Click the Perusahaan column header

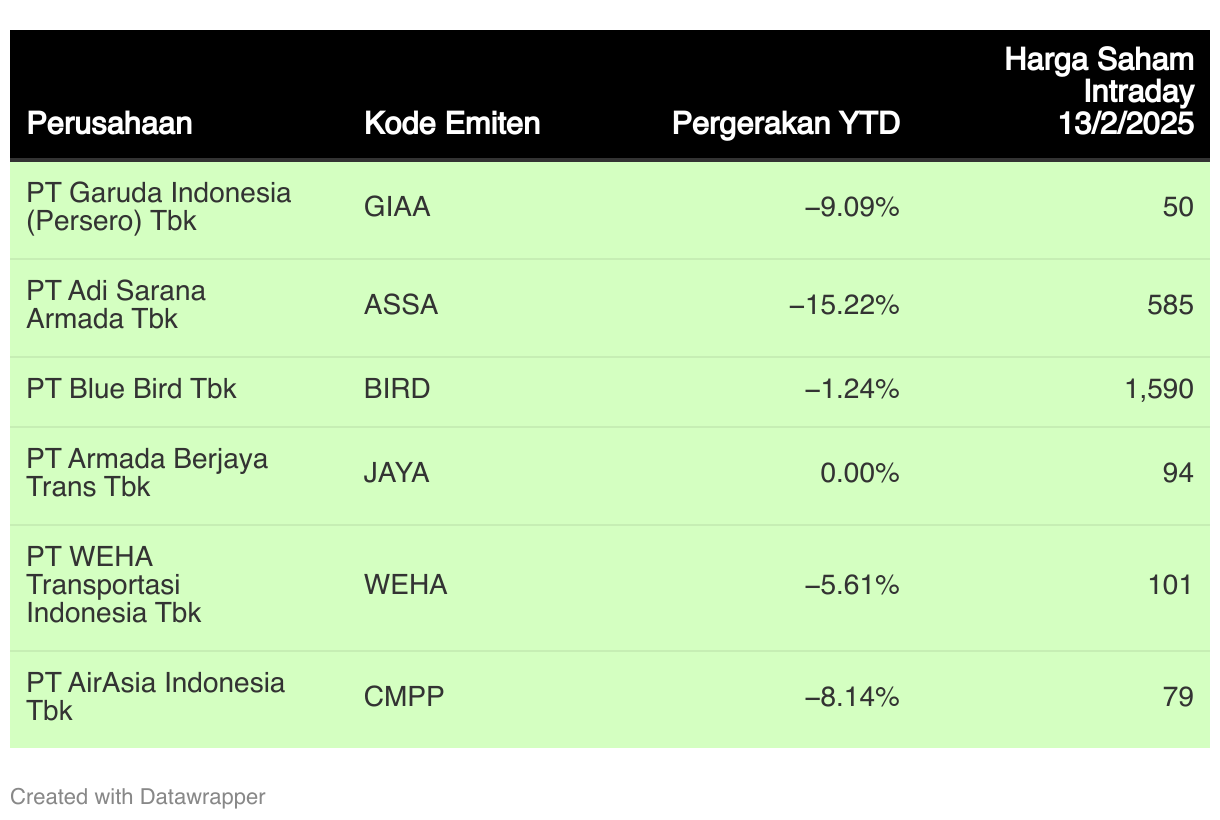point(109,123)
